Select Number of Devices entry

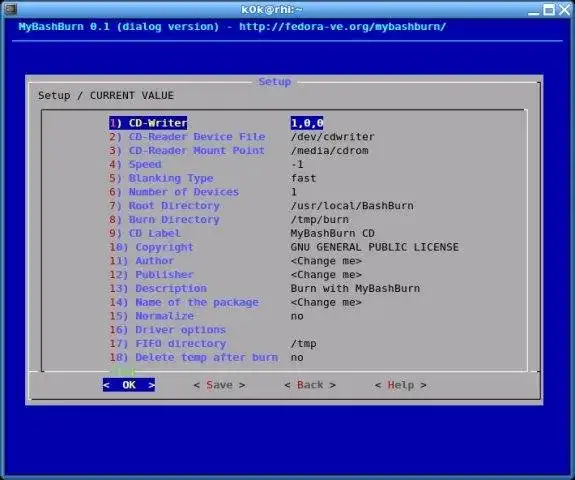point(174,192)
